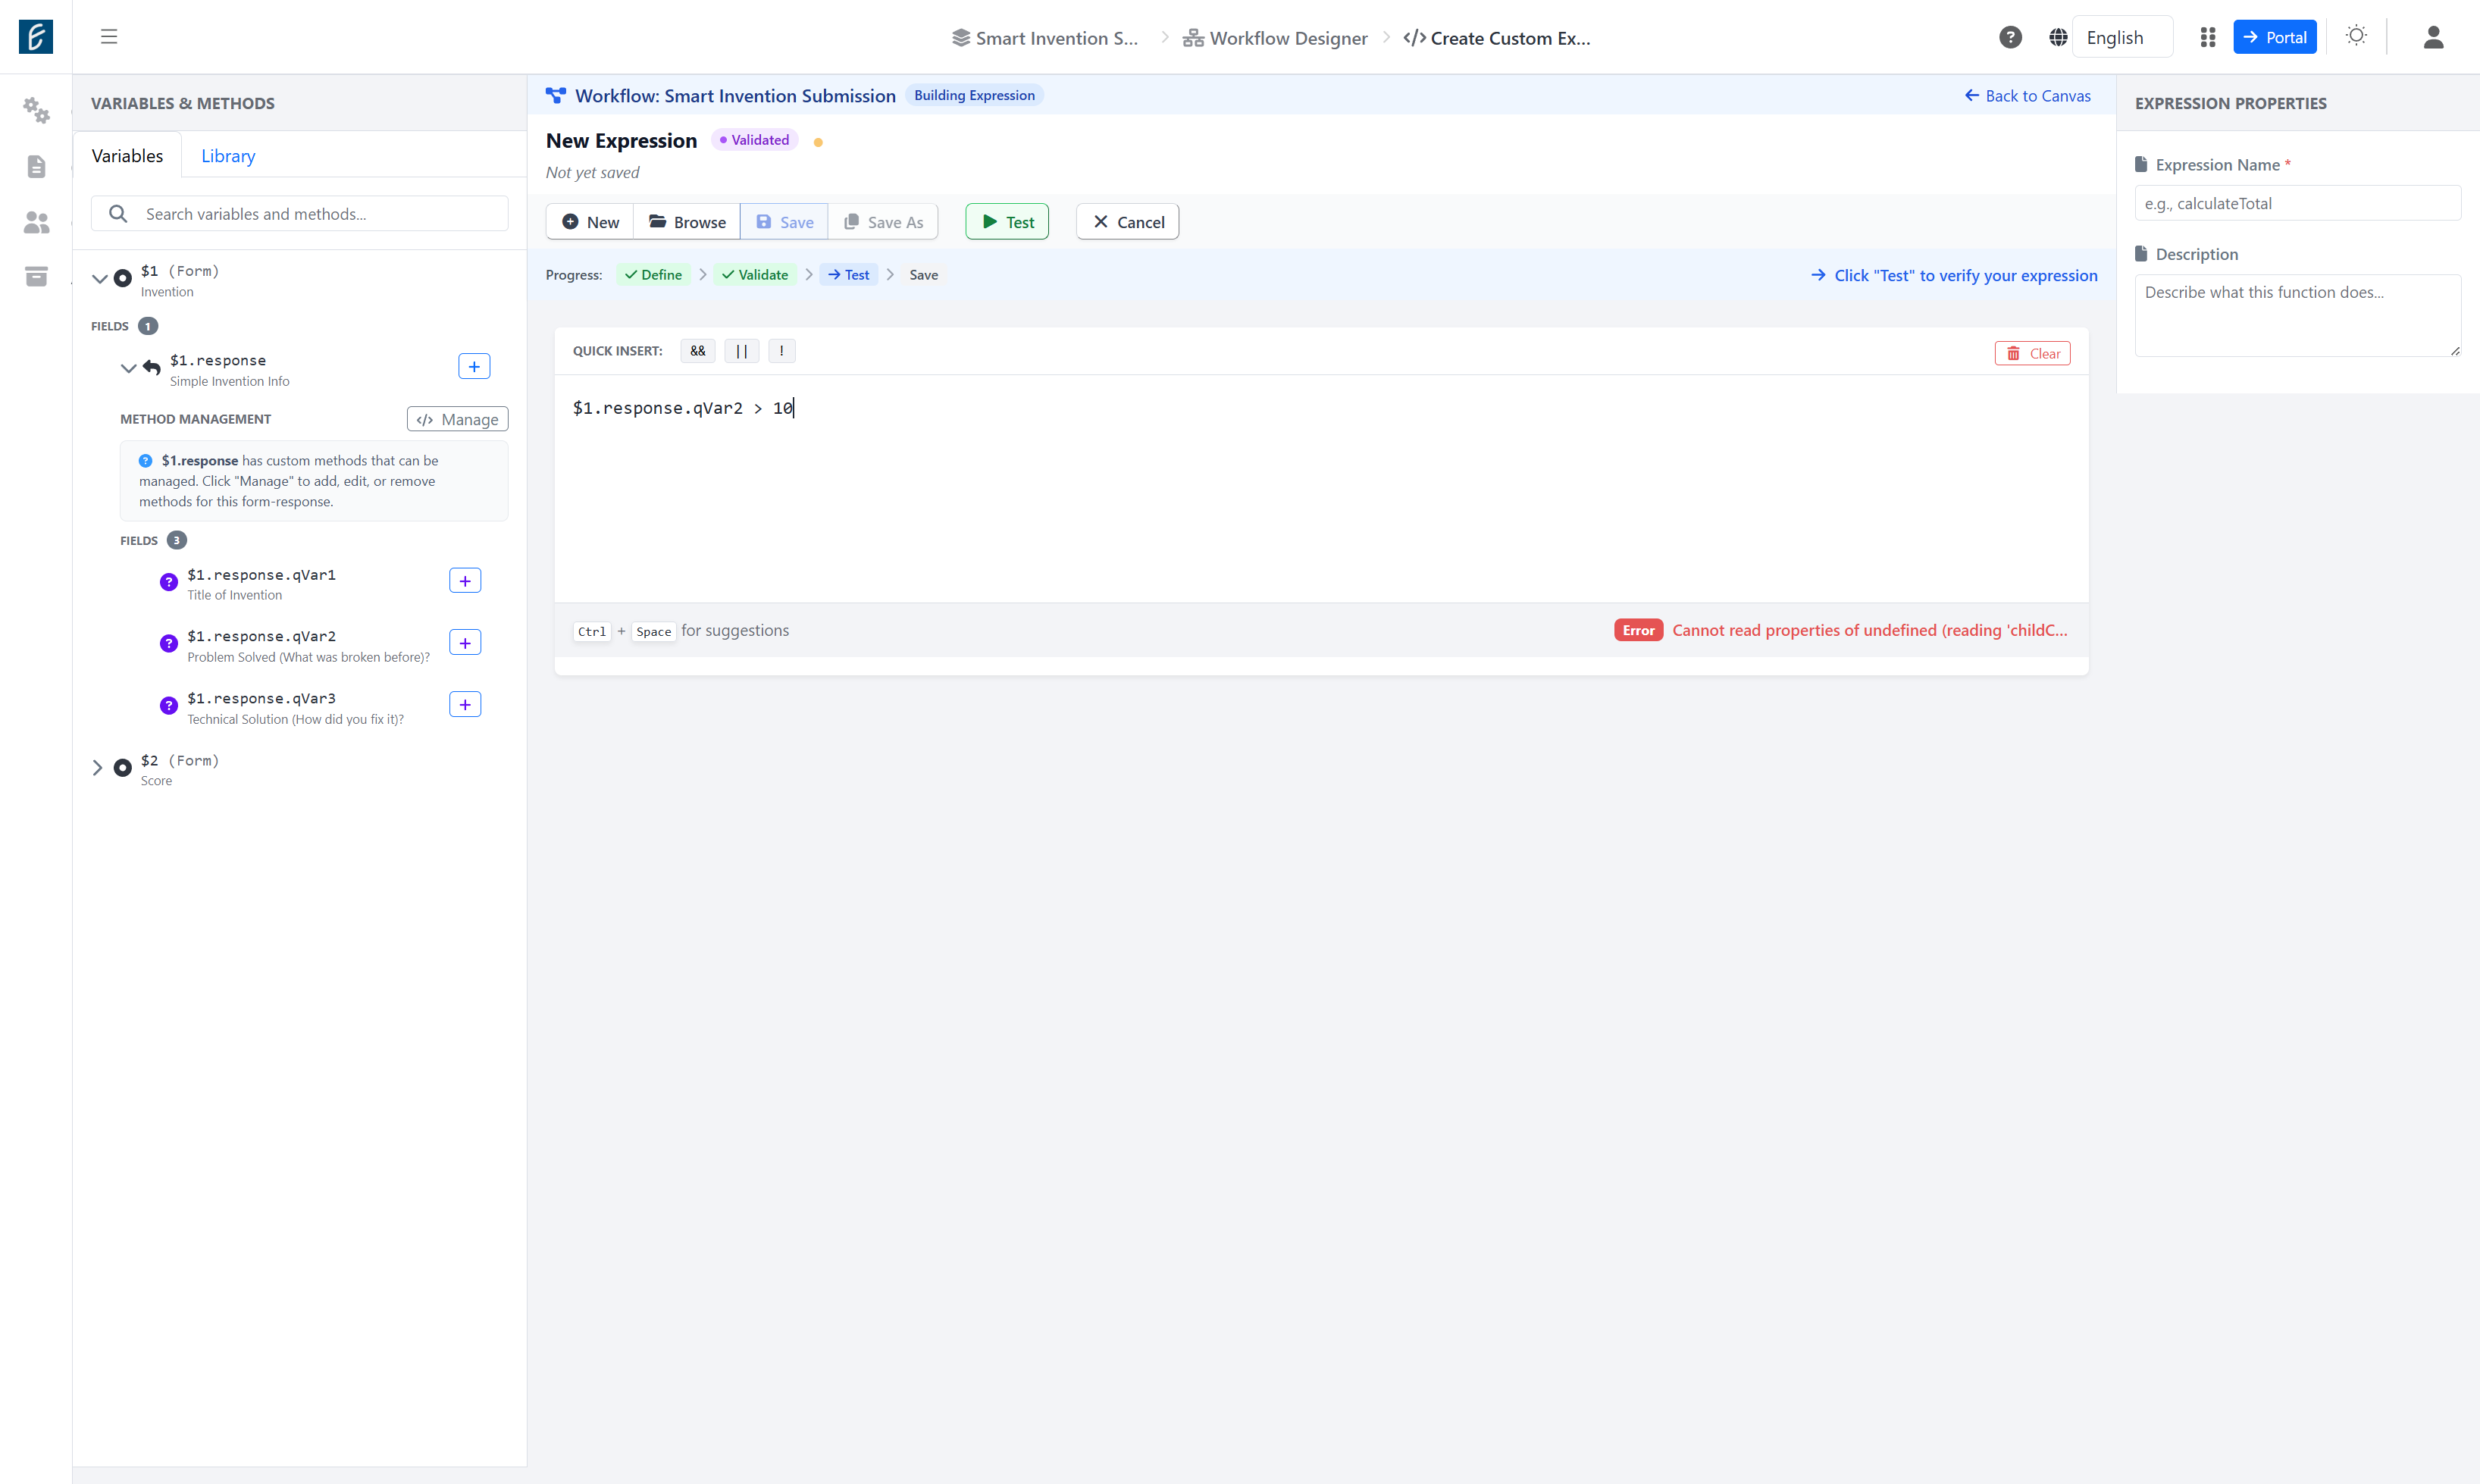Open the Portal button
The width and height of the screenshot is (2480, 1484).
point(2275,37)
